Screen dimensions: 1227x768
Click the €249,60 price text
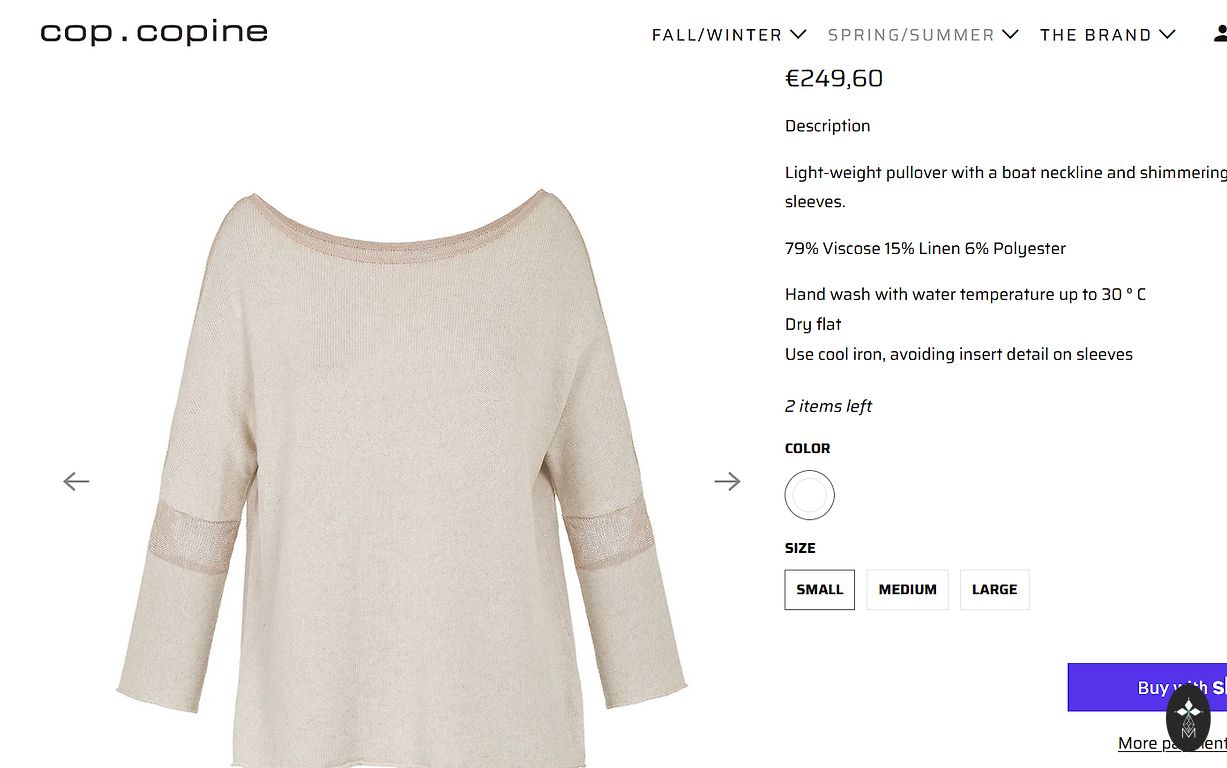(833, 79)
